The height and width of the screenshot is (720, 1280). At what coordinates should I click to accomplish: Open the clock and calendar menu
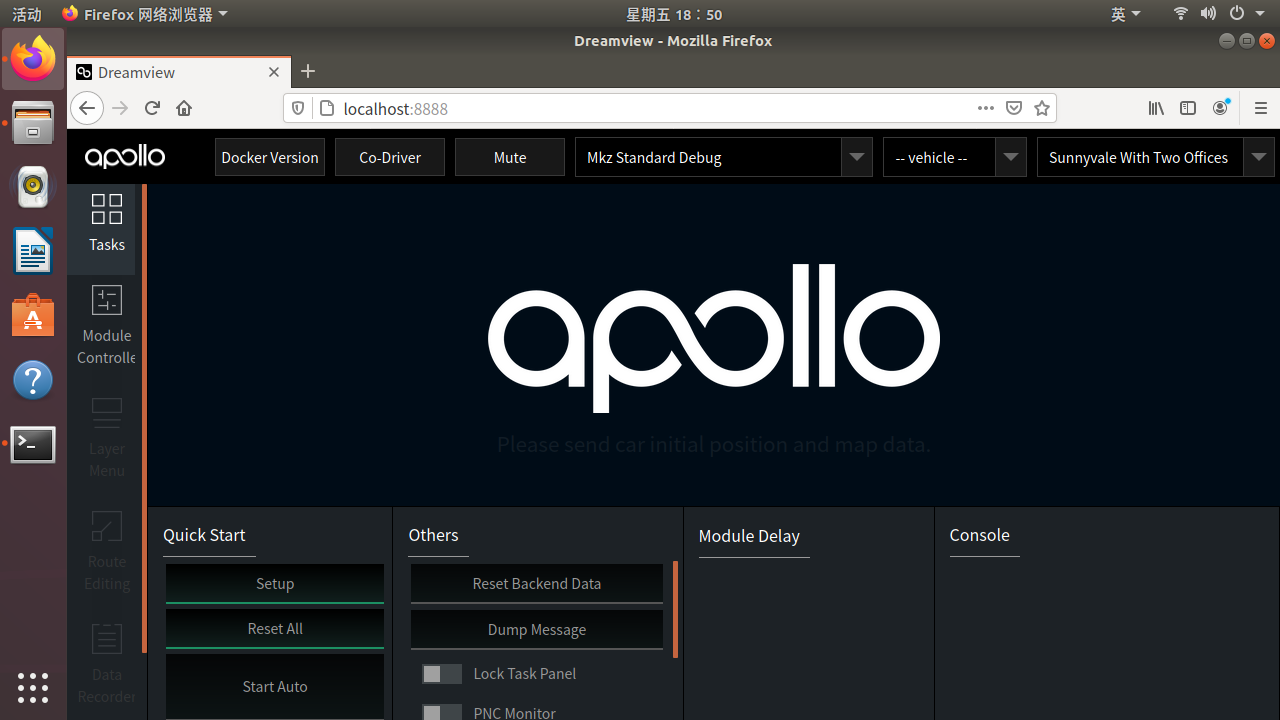click(674, 14)
